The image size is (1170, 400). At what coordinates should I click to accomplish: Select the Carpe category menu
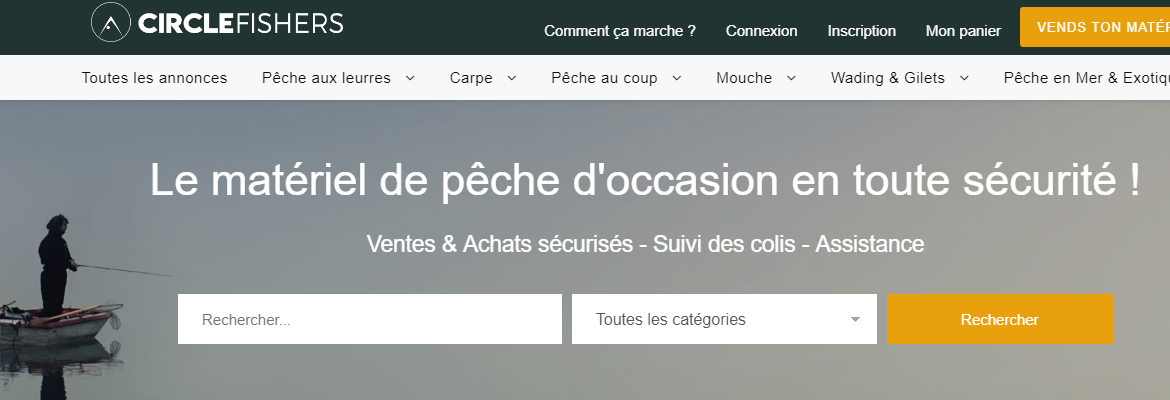(471, 78)
